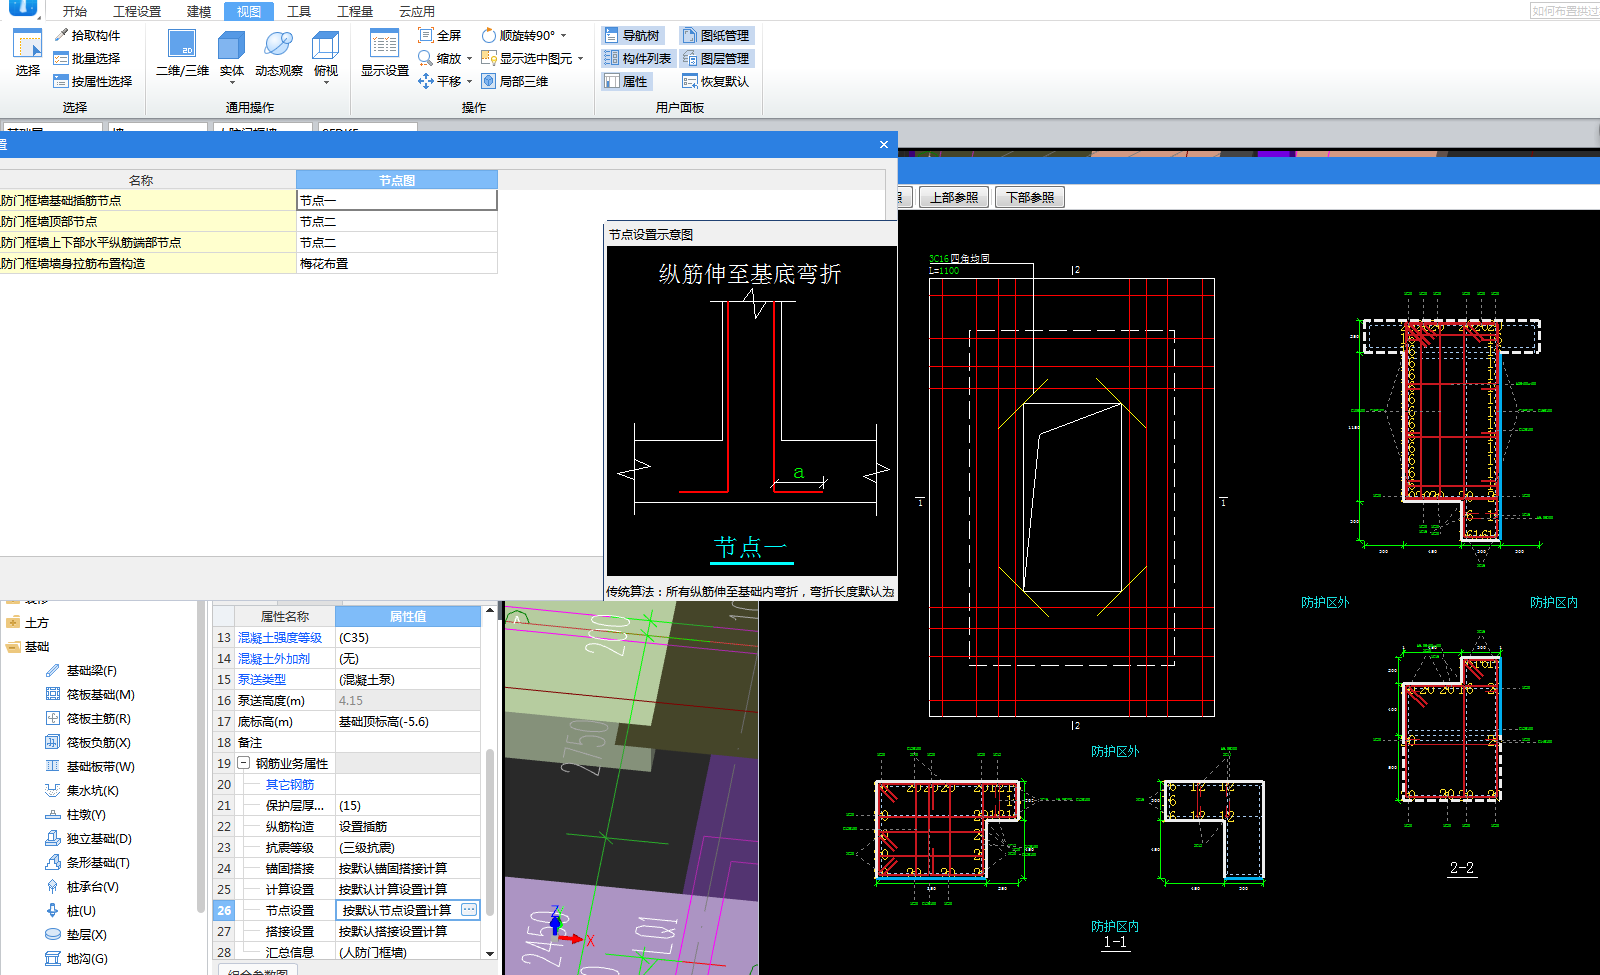Open the 显示选中图元 dropdown arrow
The image size is (1600, 975).
click(x=580, y=58)
